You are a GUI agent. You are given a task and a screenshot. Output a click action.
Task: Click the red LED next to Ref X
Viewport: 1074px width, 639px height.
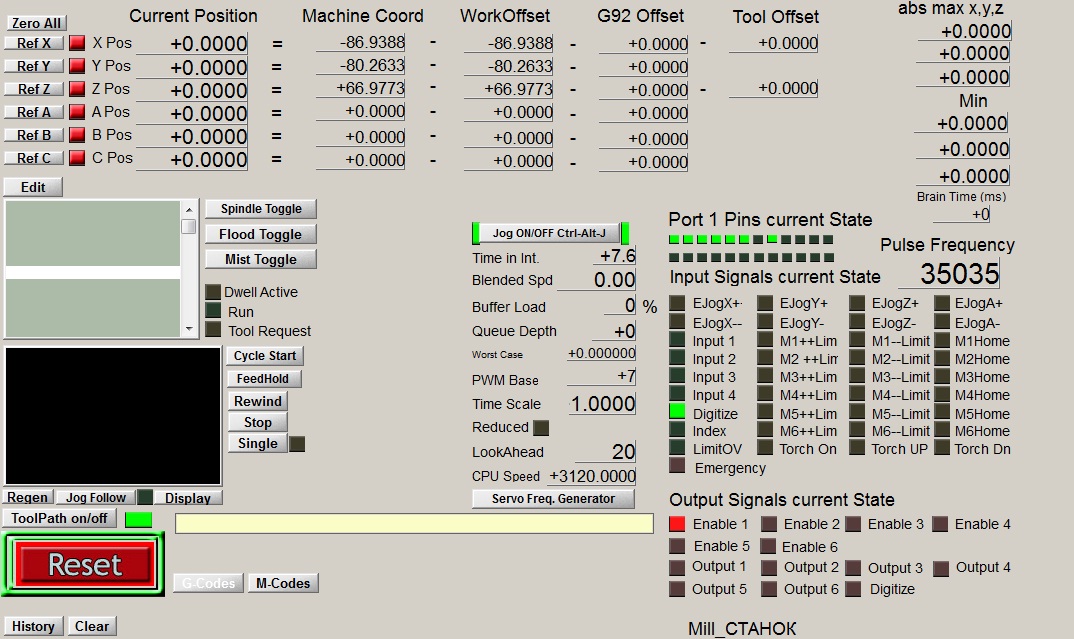click(77, 43)
